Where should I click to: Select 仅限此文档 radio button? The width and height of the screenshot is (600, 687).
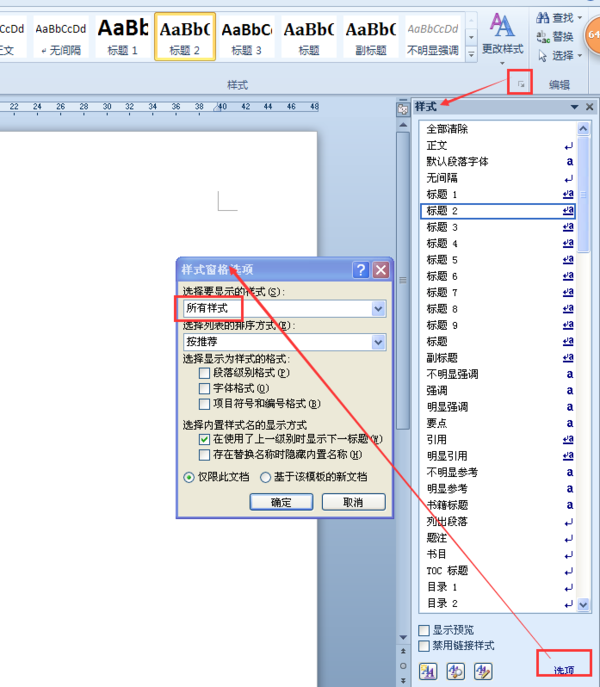click(x=189, y=477)
